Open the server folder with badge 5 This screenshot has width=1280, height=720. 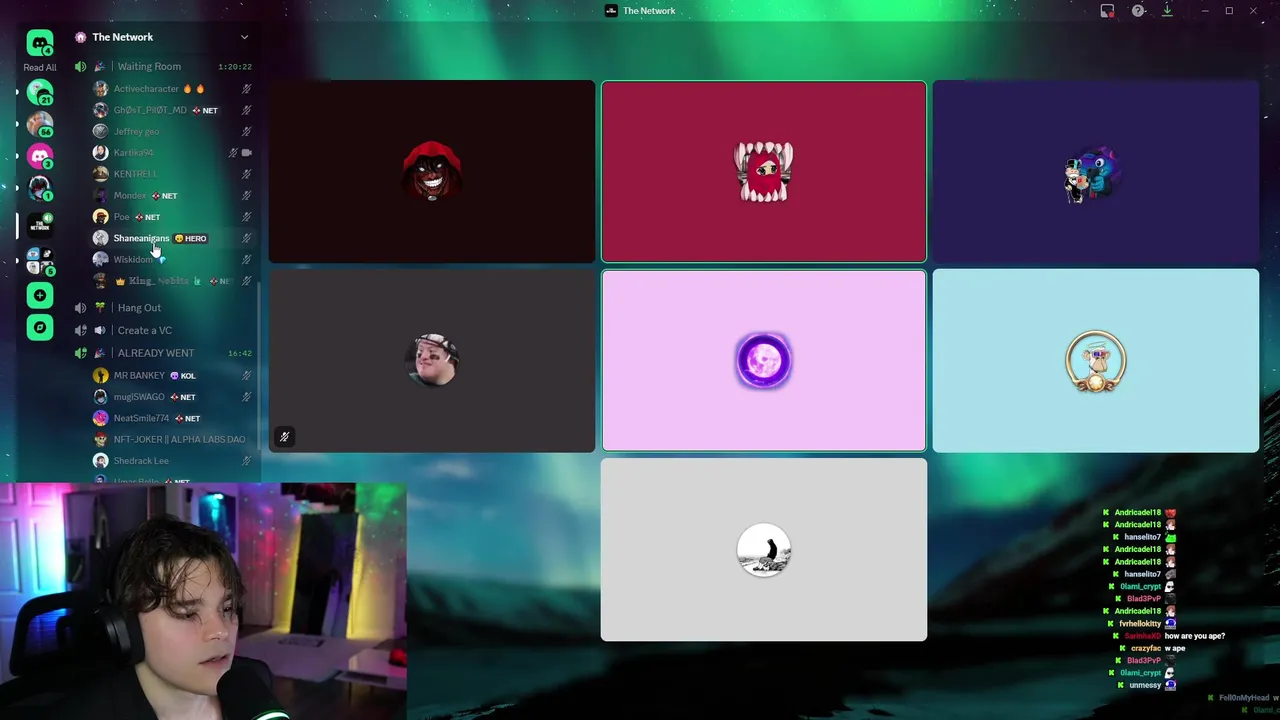click(40, 261)
